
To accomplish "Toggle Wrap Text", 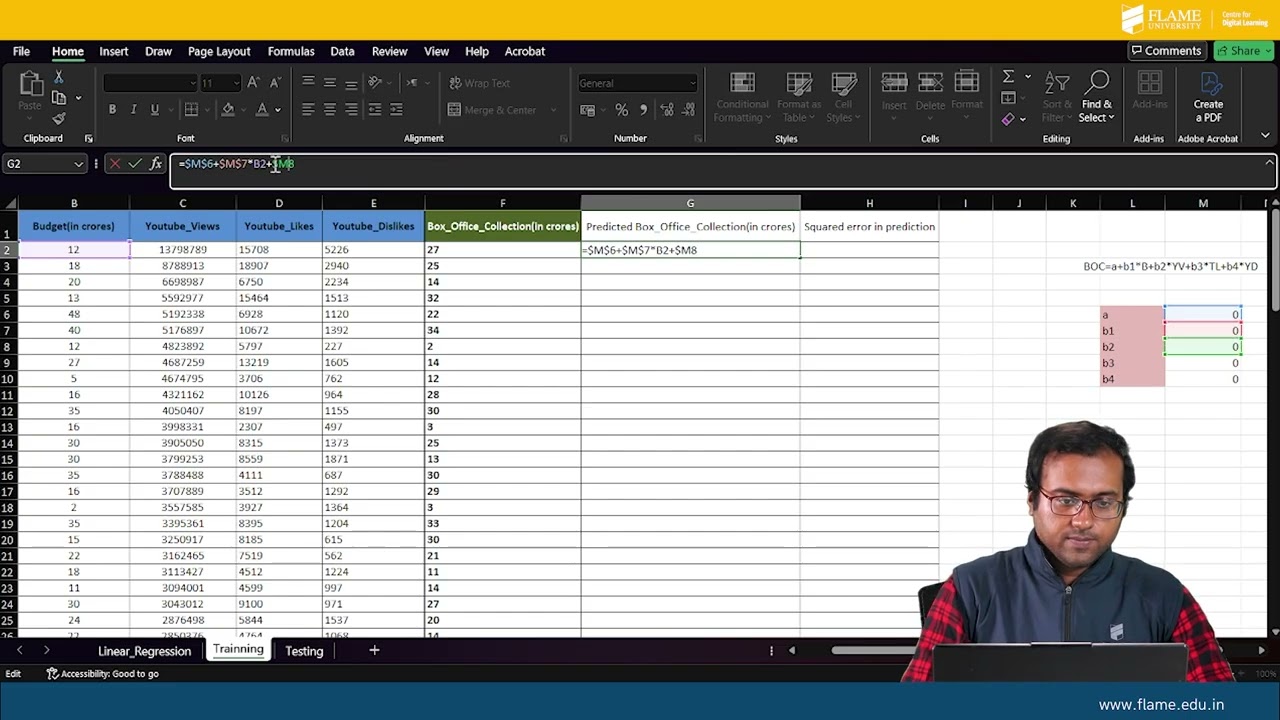I will click(479, 83).
